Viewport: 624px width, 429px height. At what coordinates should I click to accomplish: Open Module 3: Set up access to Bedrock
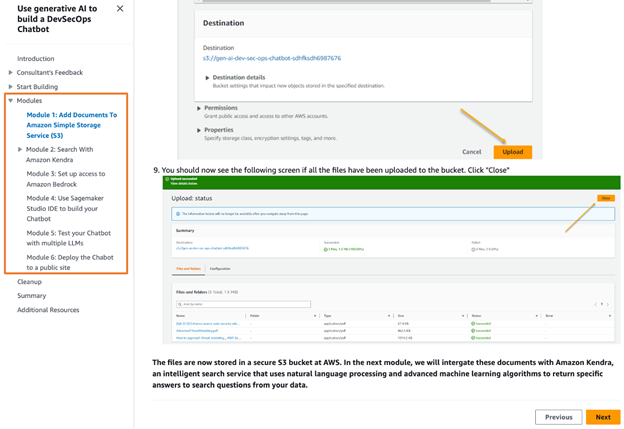[x=66, y=179]
